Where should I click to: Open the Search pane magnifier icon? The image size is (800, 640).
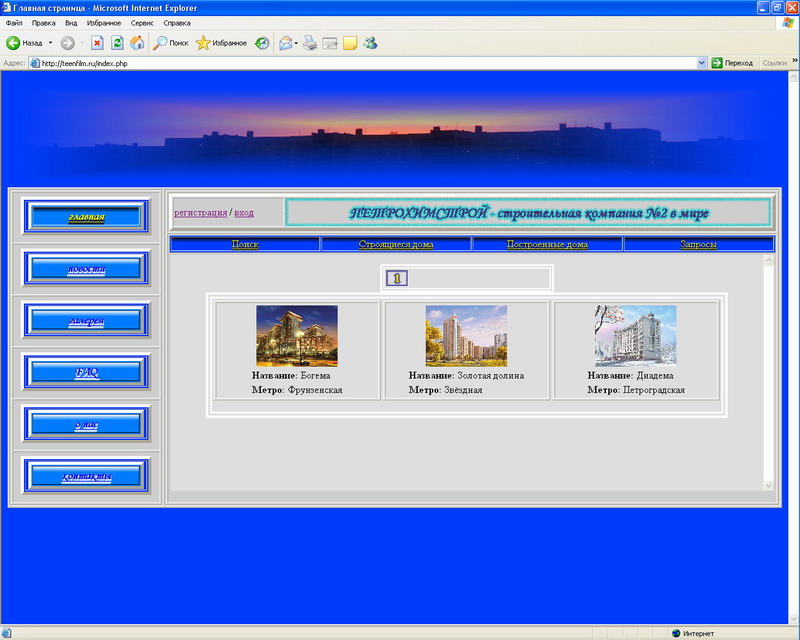[160, 43]
